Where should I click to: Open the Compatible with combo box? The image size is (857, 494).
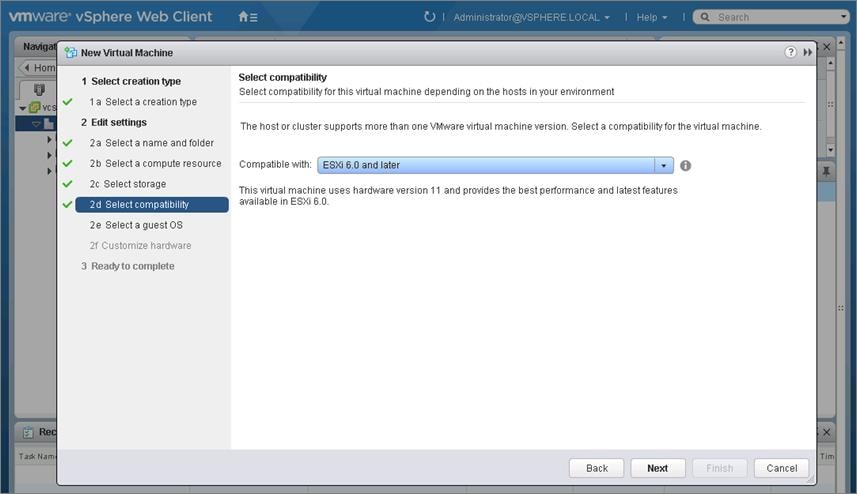click(495, 165)
